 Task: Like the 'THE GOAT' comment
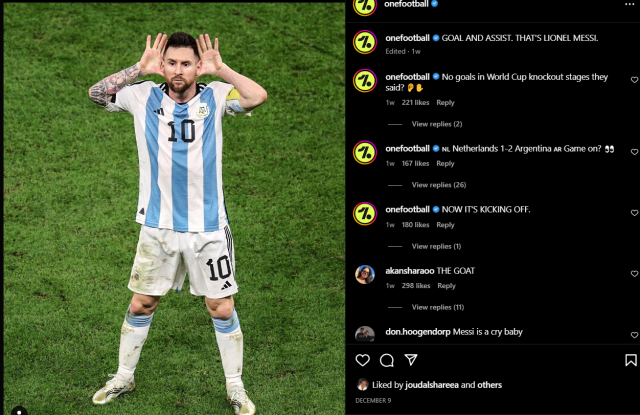(634, 274)
